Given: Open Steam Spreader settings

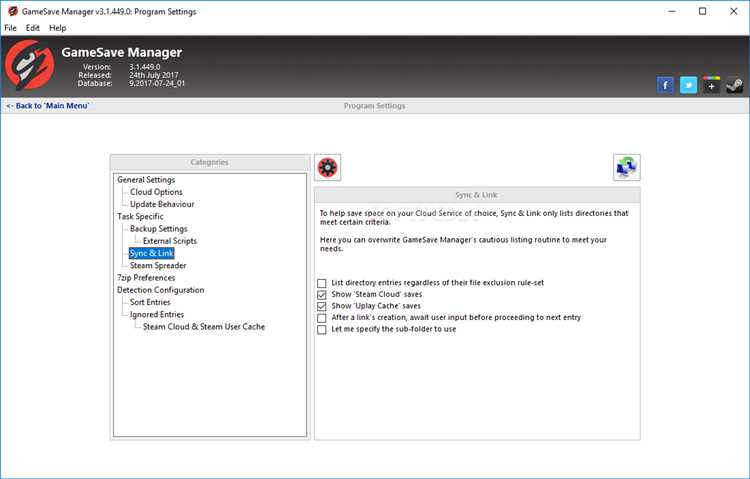Looking at the screenshot, I should [x=158, y=266].
